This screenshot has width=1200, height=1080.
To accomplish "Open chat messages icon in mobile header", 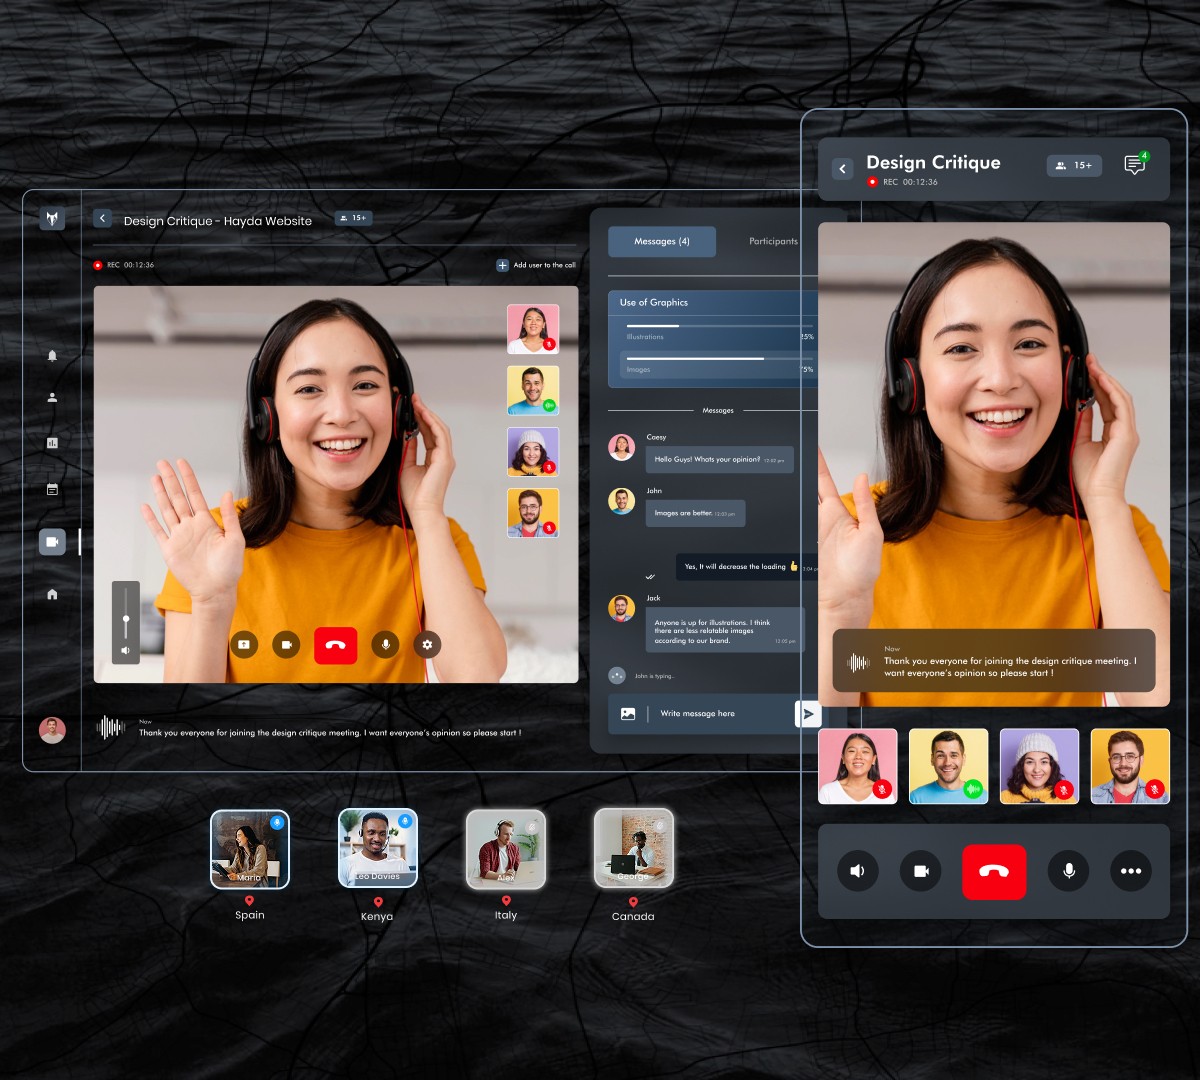I will pyautogui.click(x=1135, y=165).
